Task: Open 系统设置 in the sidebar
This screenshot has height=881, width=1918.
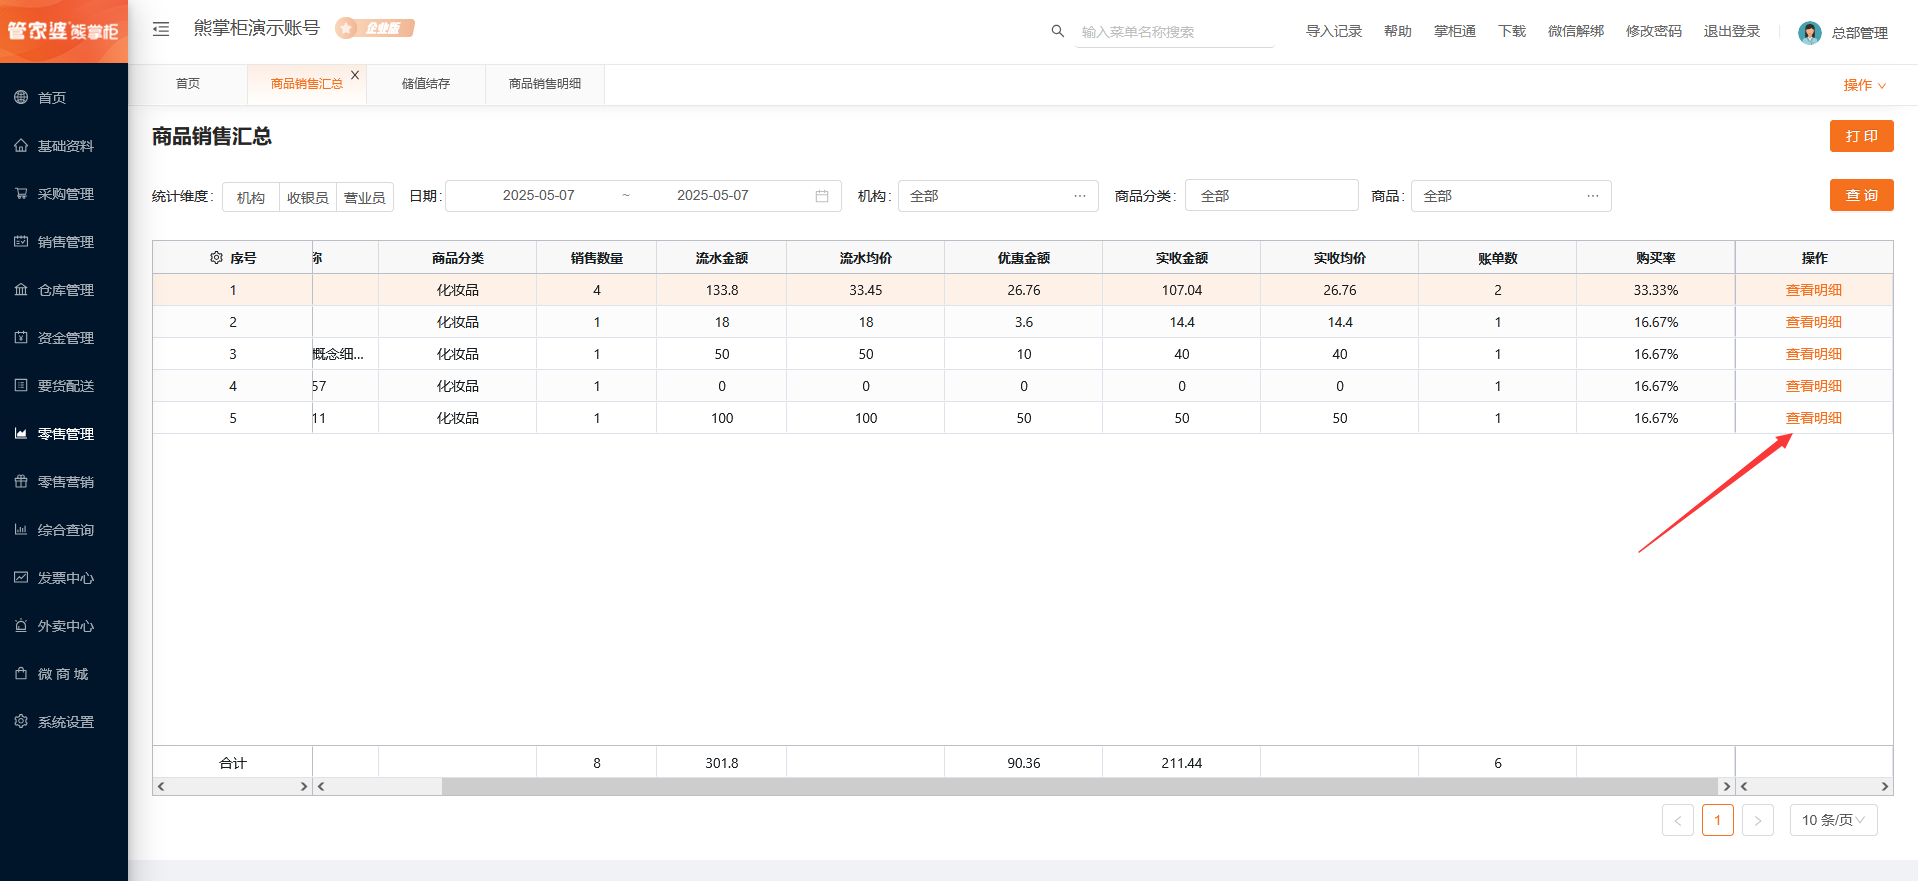Action: (66, 721)
